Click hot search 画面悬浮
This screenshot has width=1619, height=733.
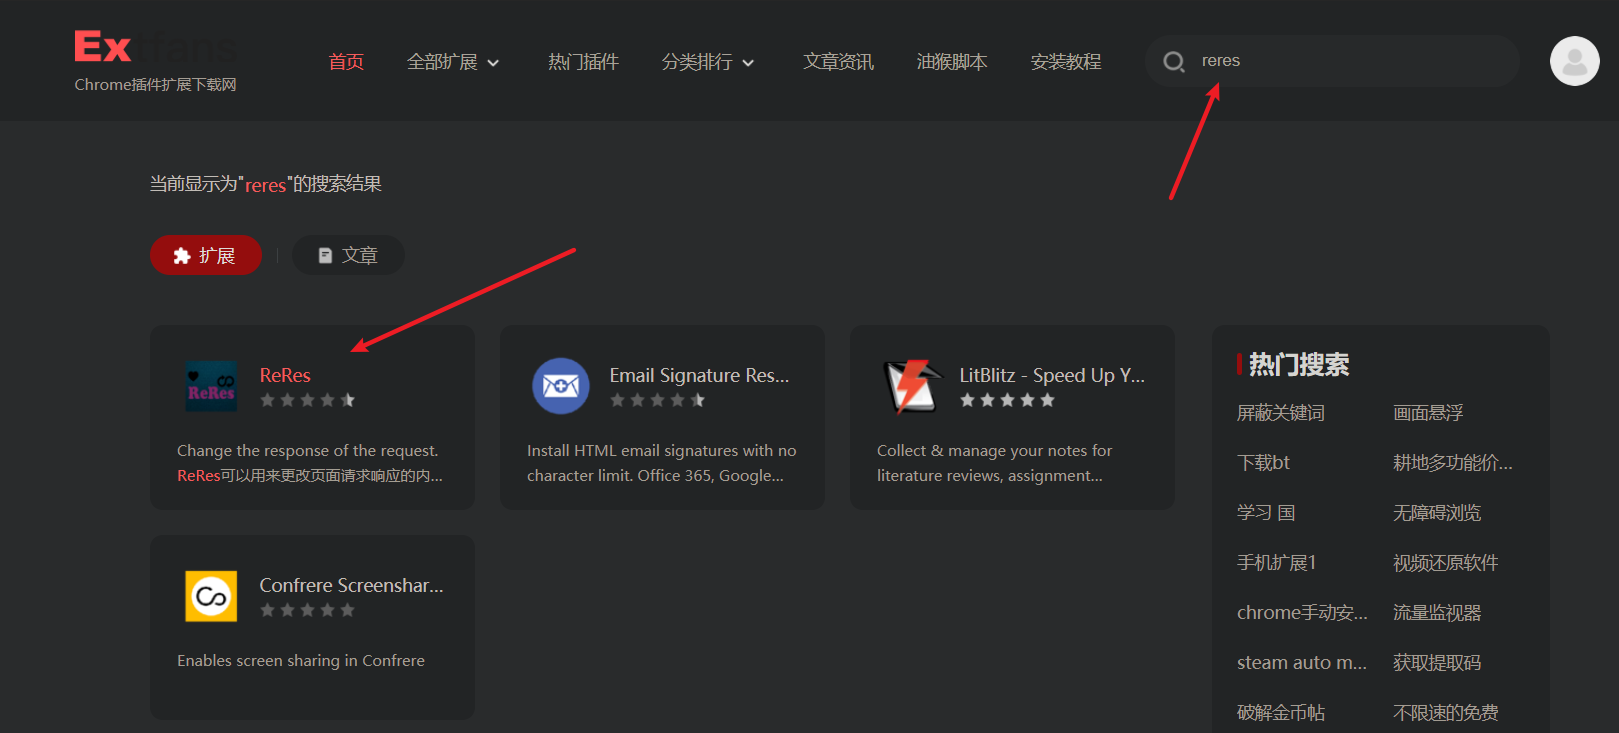[x=1428, y=413]
